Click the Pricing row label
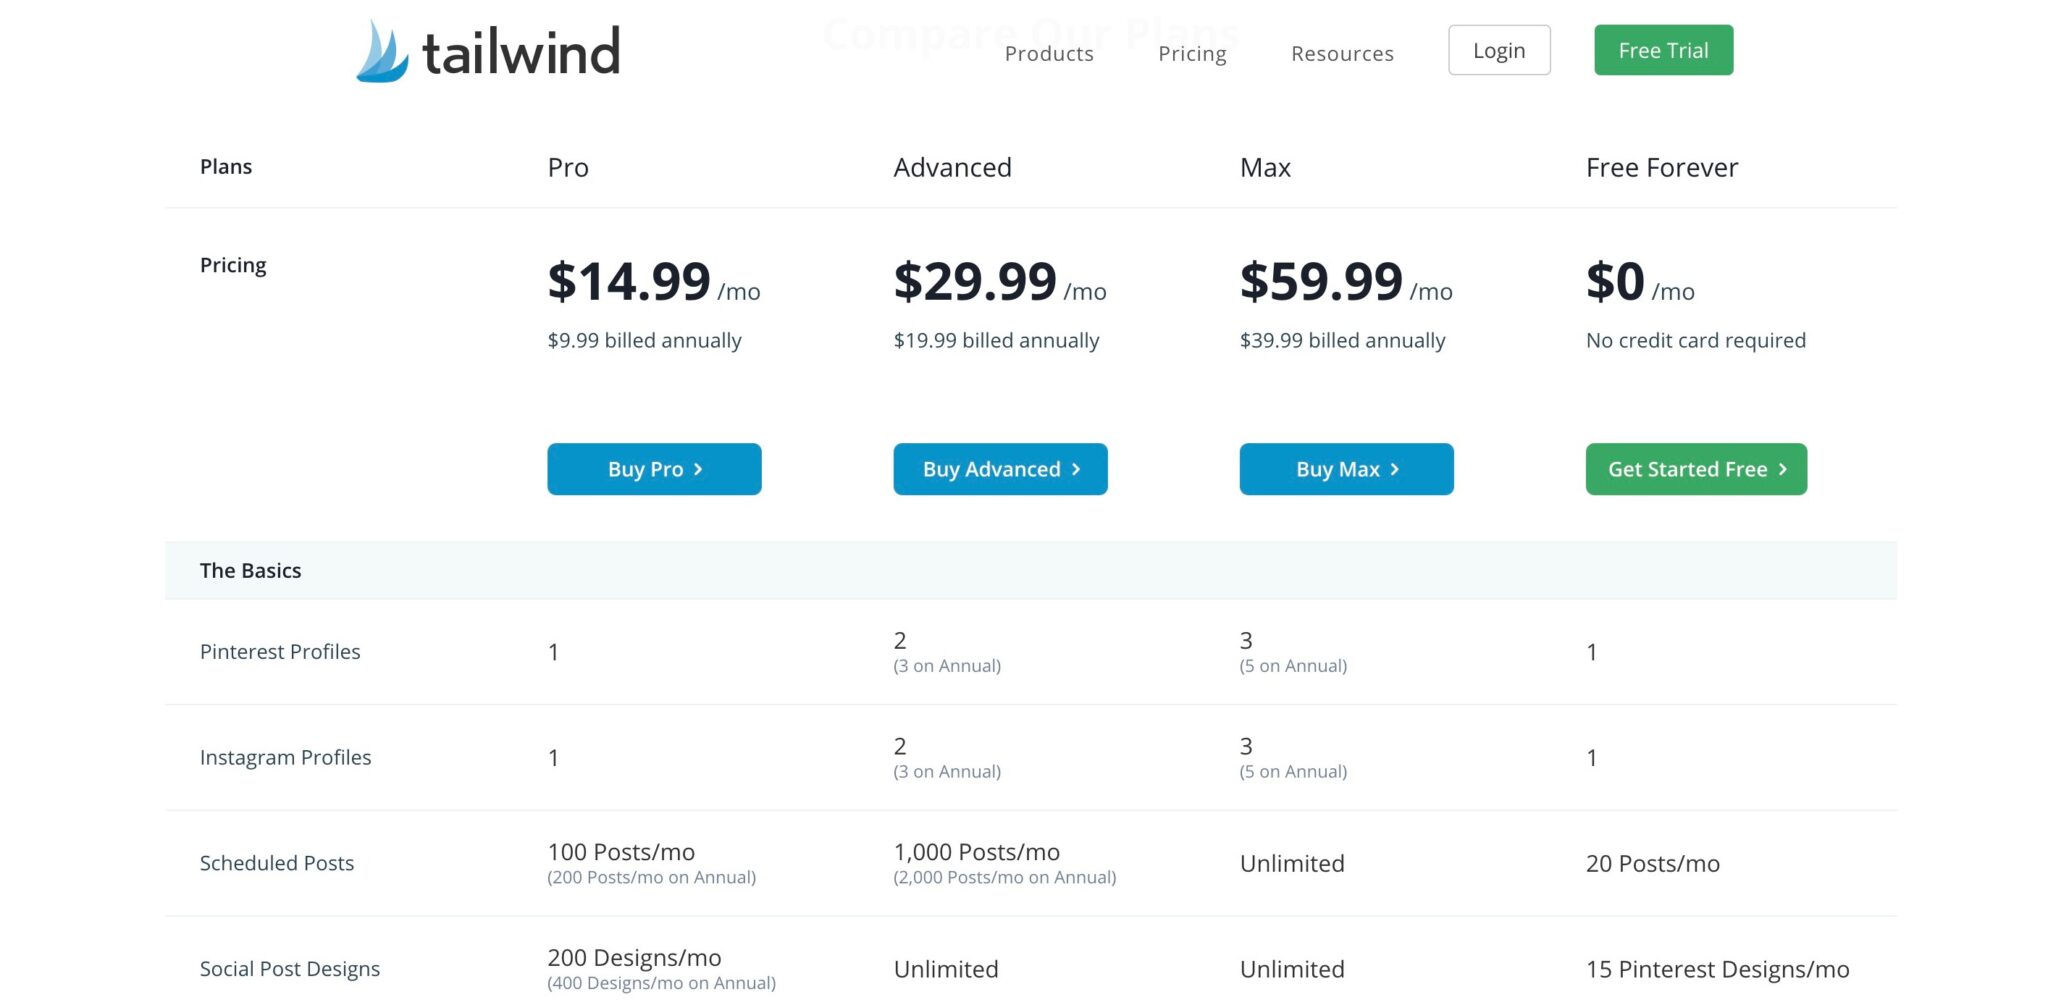The image size is (2048, 1005). pyautogui.click(x=233, y=265)
